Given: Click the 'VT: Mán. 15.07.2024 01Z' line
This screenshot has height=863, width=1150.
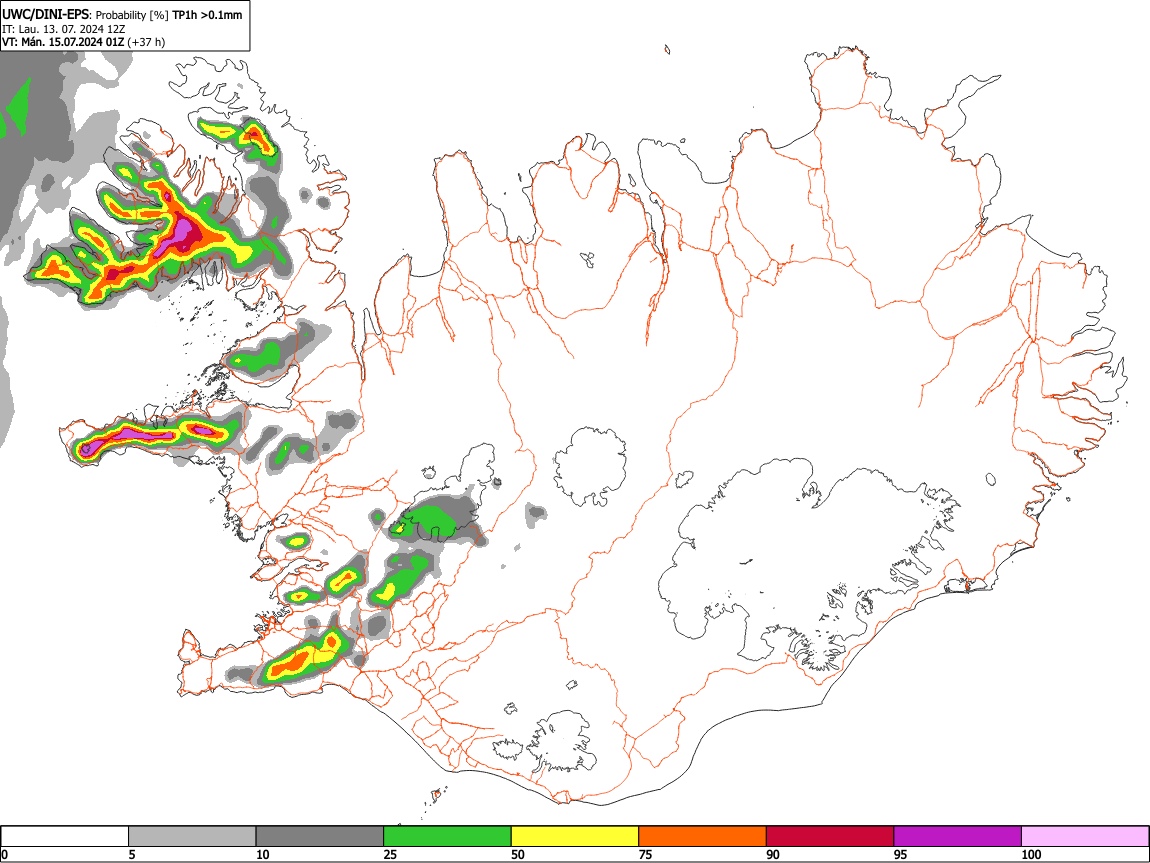Looking at the screenshot, I should [63, 42].
